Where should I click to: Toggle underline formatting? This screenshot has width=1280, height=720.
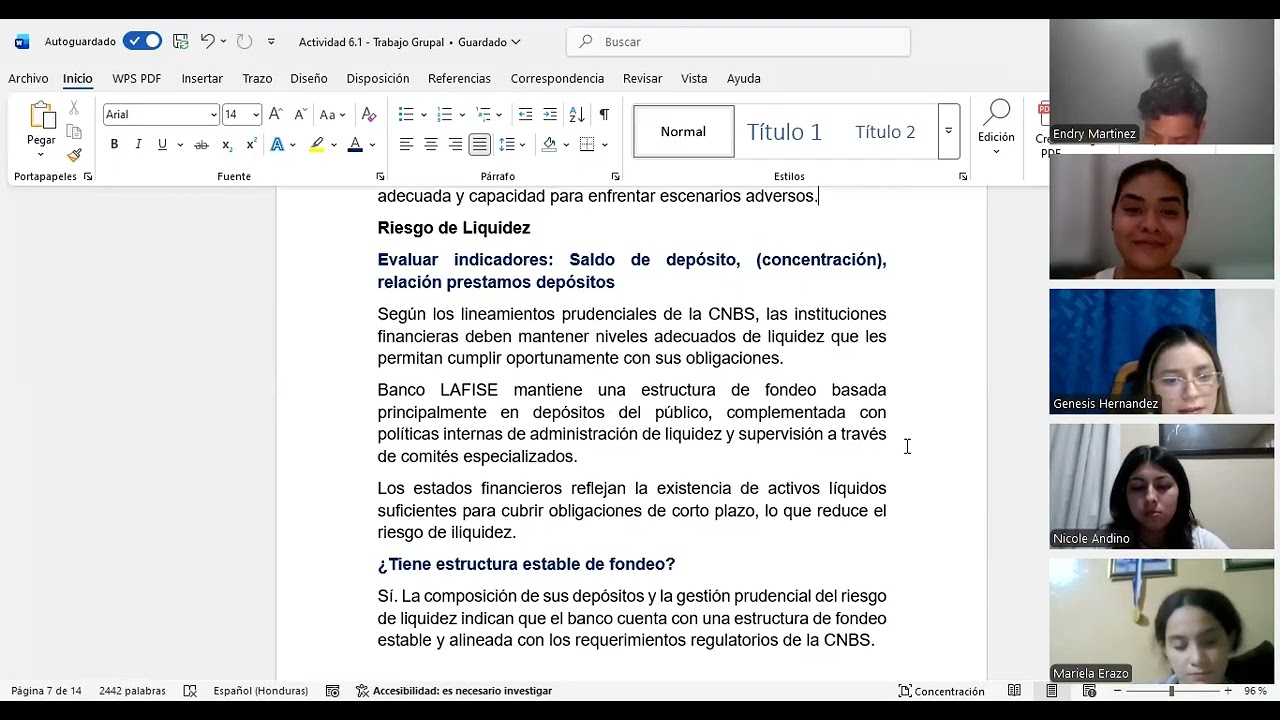[162, 145]
